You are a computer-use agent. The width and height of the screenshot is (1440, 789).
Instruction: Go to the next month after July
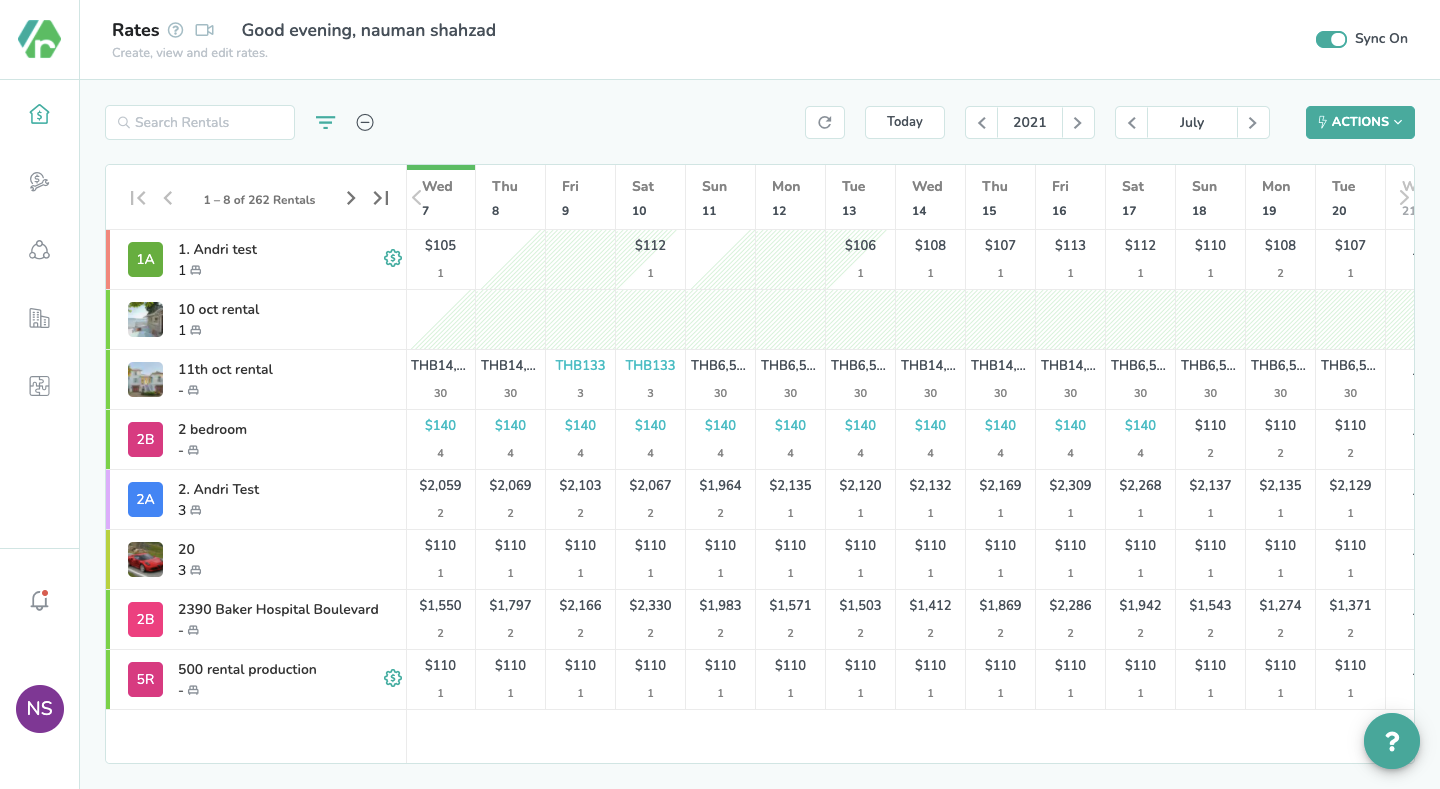[x=1253, y=122]
